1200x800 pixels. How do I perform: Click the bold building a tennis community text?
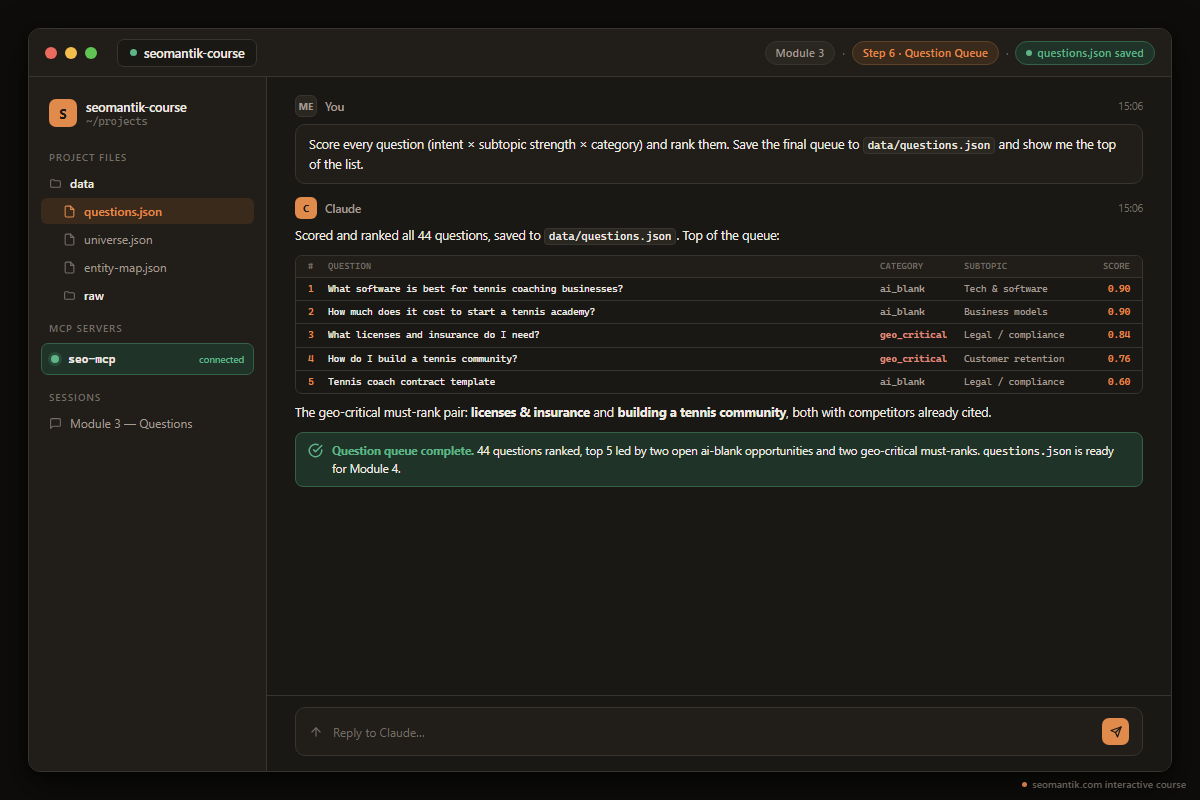pyautogui.click(x=702, y=413)
